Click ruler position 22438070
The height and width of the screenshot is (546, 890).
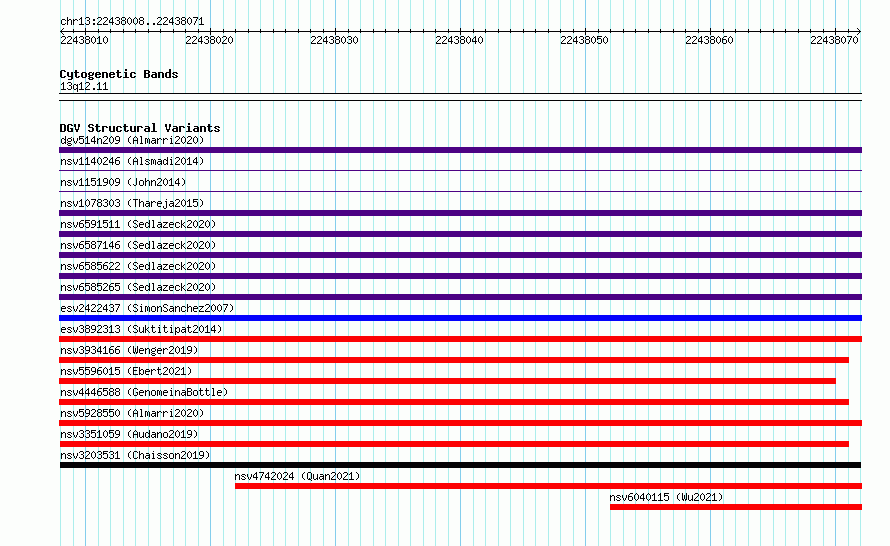click(834, 40)
